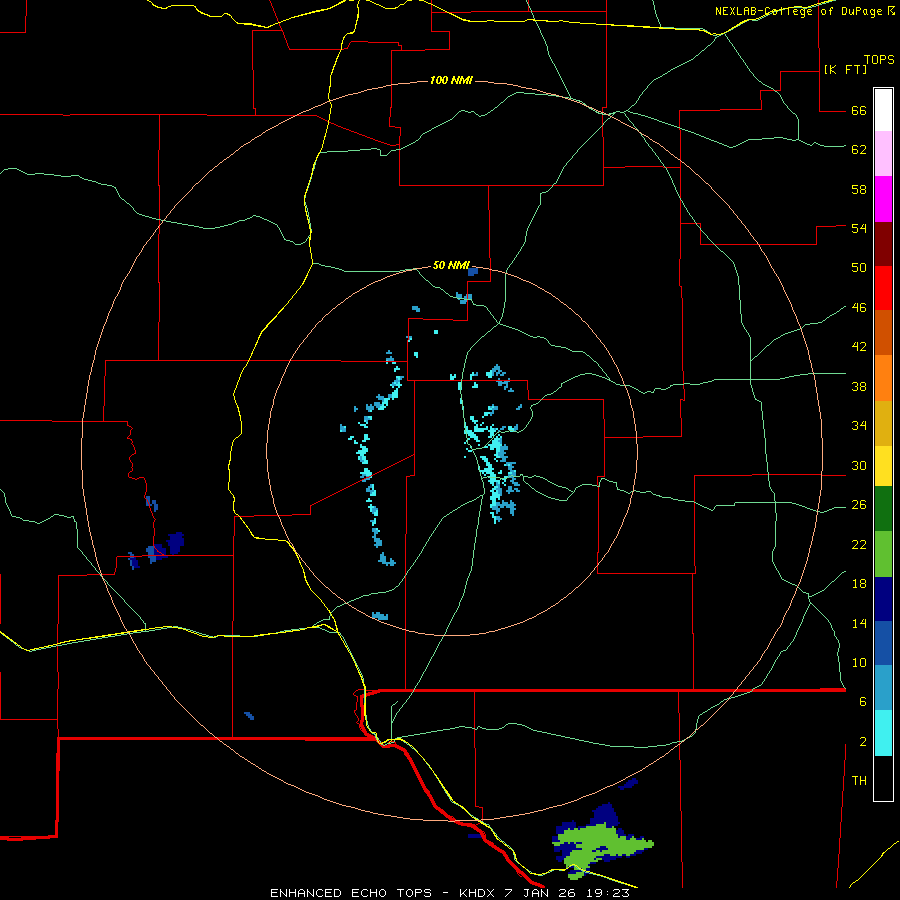The image size is (900, 900).
Task: Click the "54" scale label
Action: click(x=859, y=228)
